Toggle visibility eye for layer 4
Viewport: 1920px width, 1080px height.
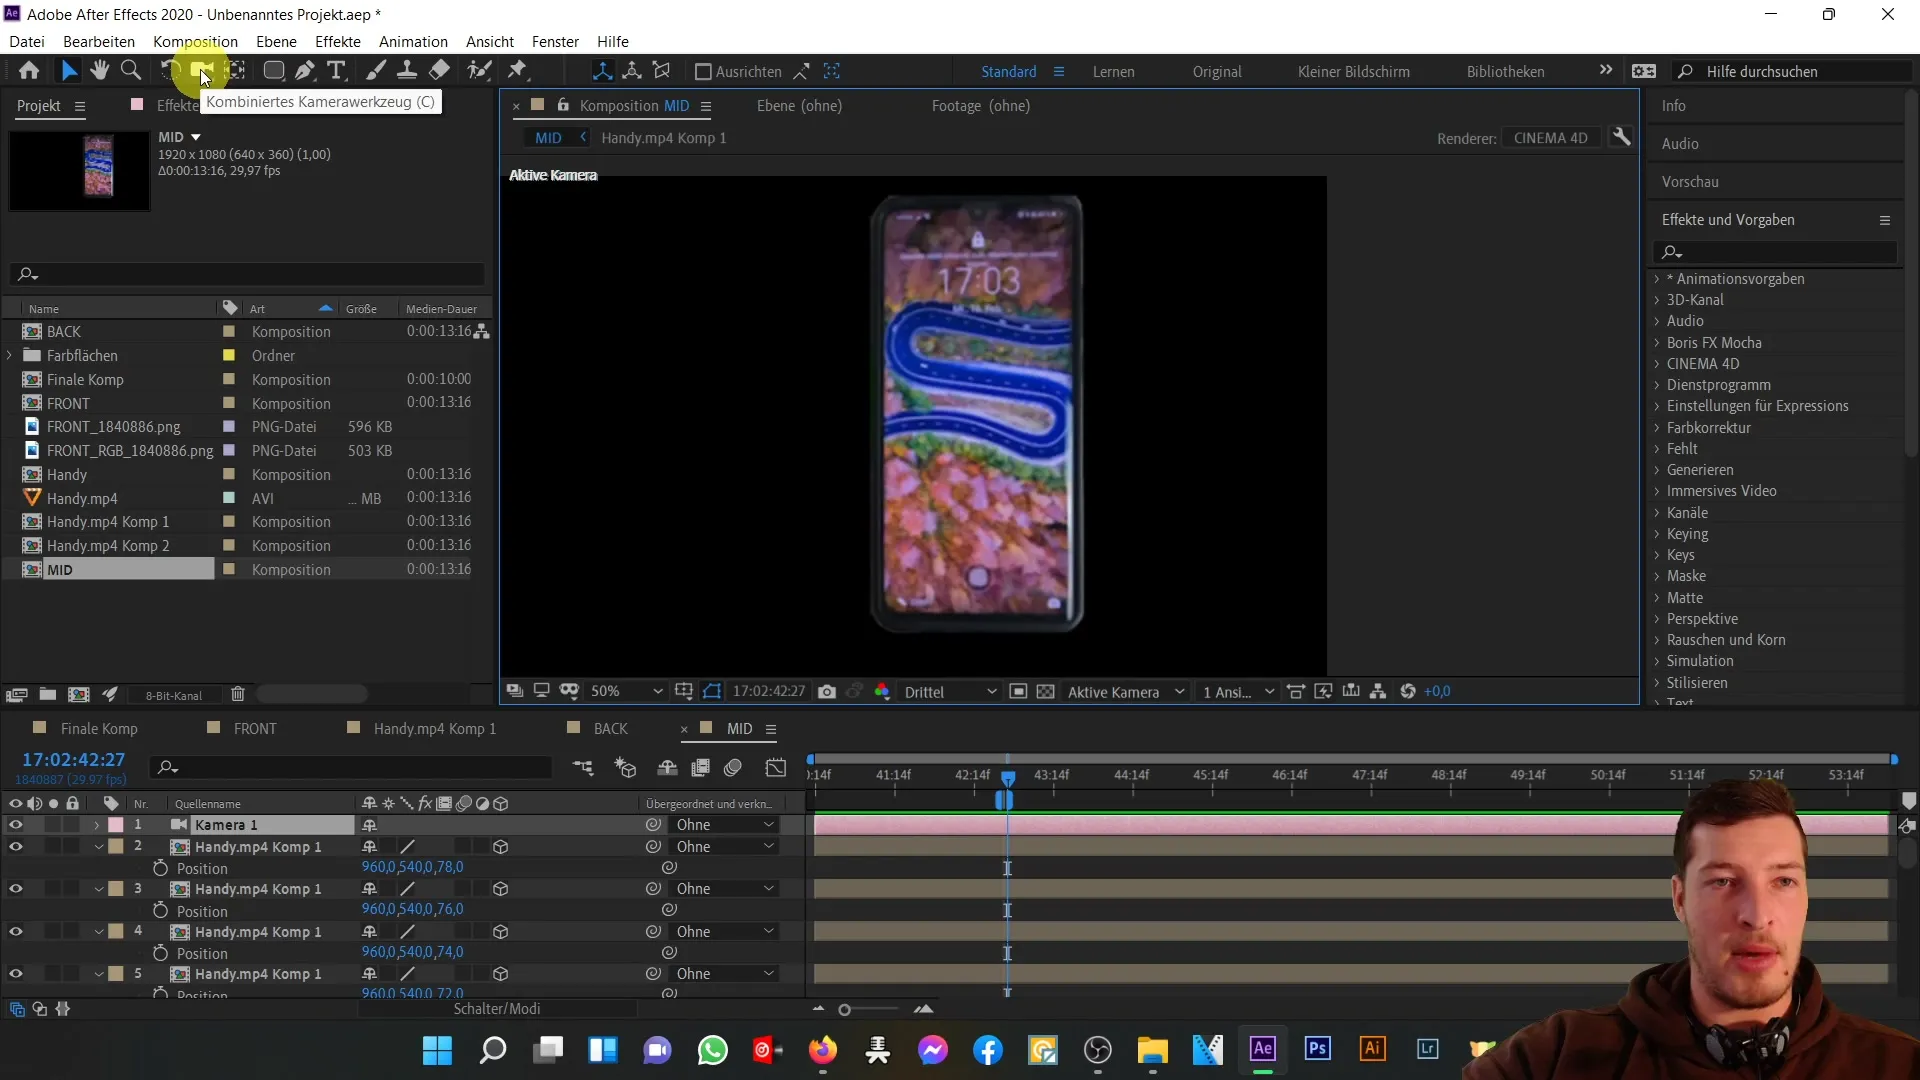tap(15, 931)
